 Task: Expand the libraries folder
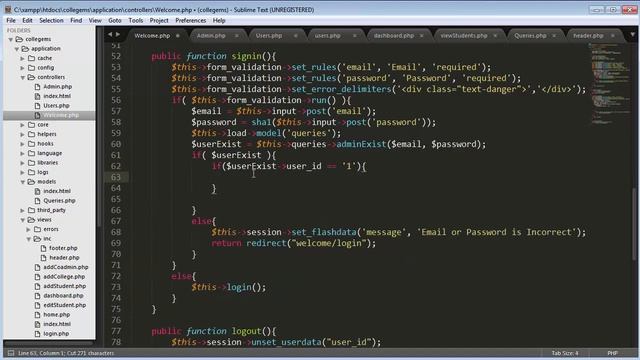tap(22, 163)
